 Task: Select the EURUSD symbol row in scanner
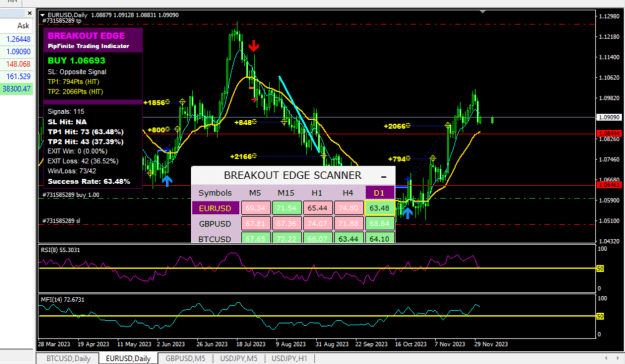click(215, 208)
